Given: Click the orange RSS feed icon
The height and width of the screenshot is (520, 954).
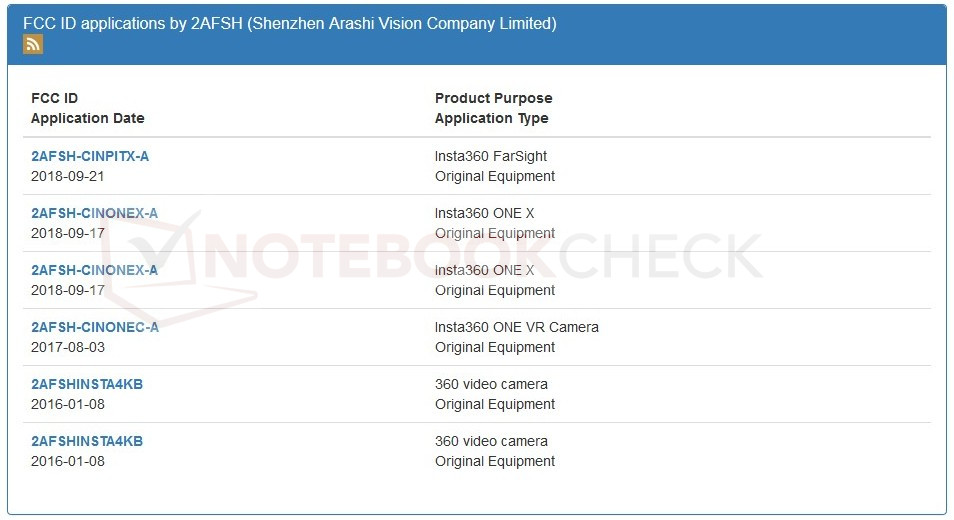Looking at the screenshot, I should click(x=33, y=44).
